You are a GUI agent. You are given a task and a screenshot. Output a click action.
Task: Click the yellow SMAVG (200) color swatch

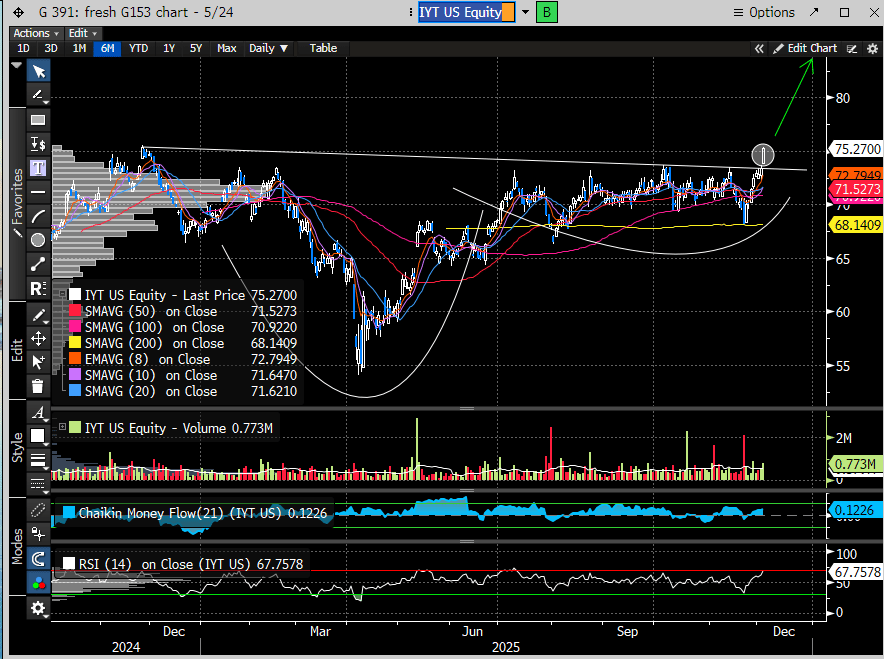(75, 343)
